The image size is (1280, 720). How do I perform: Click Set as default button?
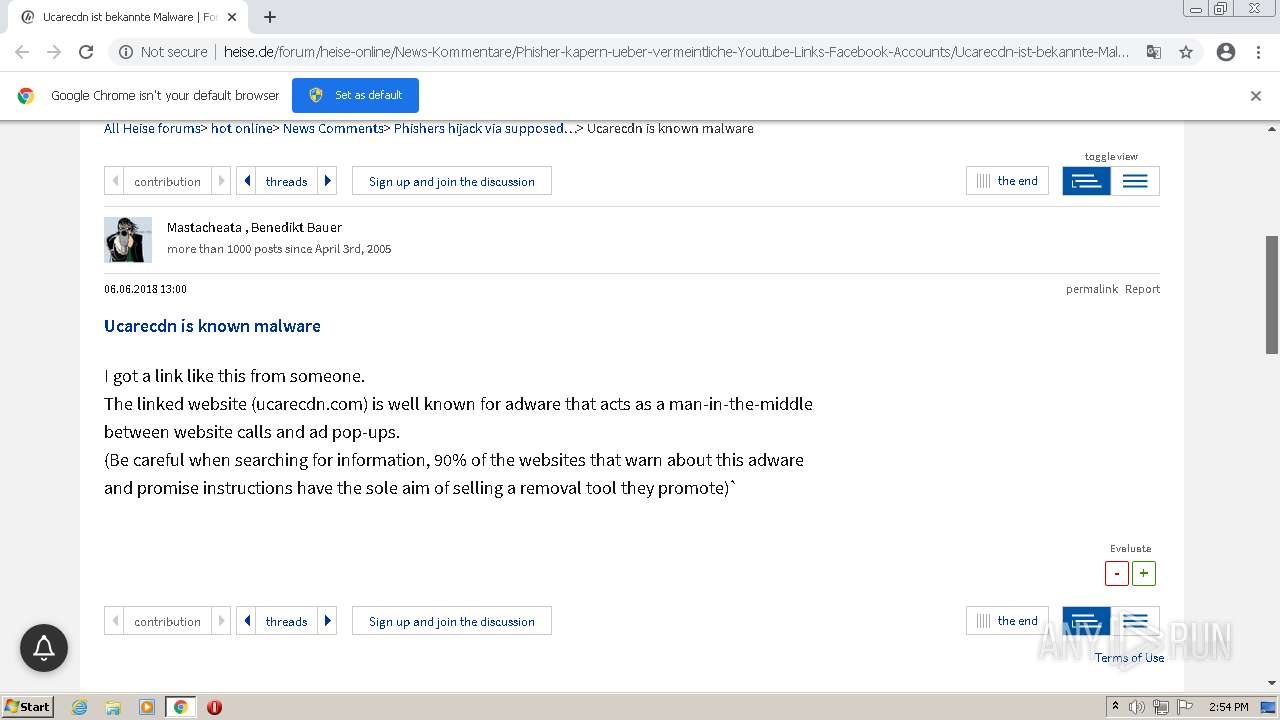pos(355,95)
